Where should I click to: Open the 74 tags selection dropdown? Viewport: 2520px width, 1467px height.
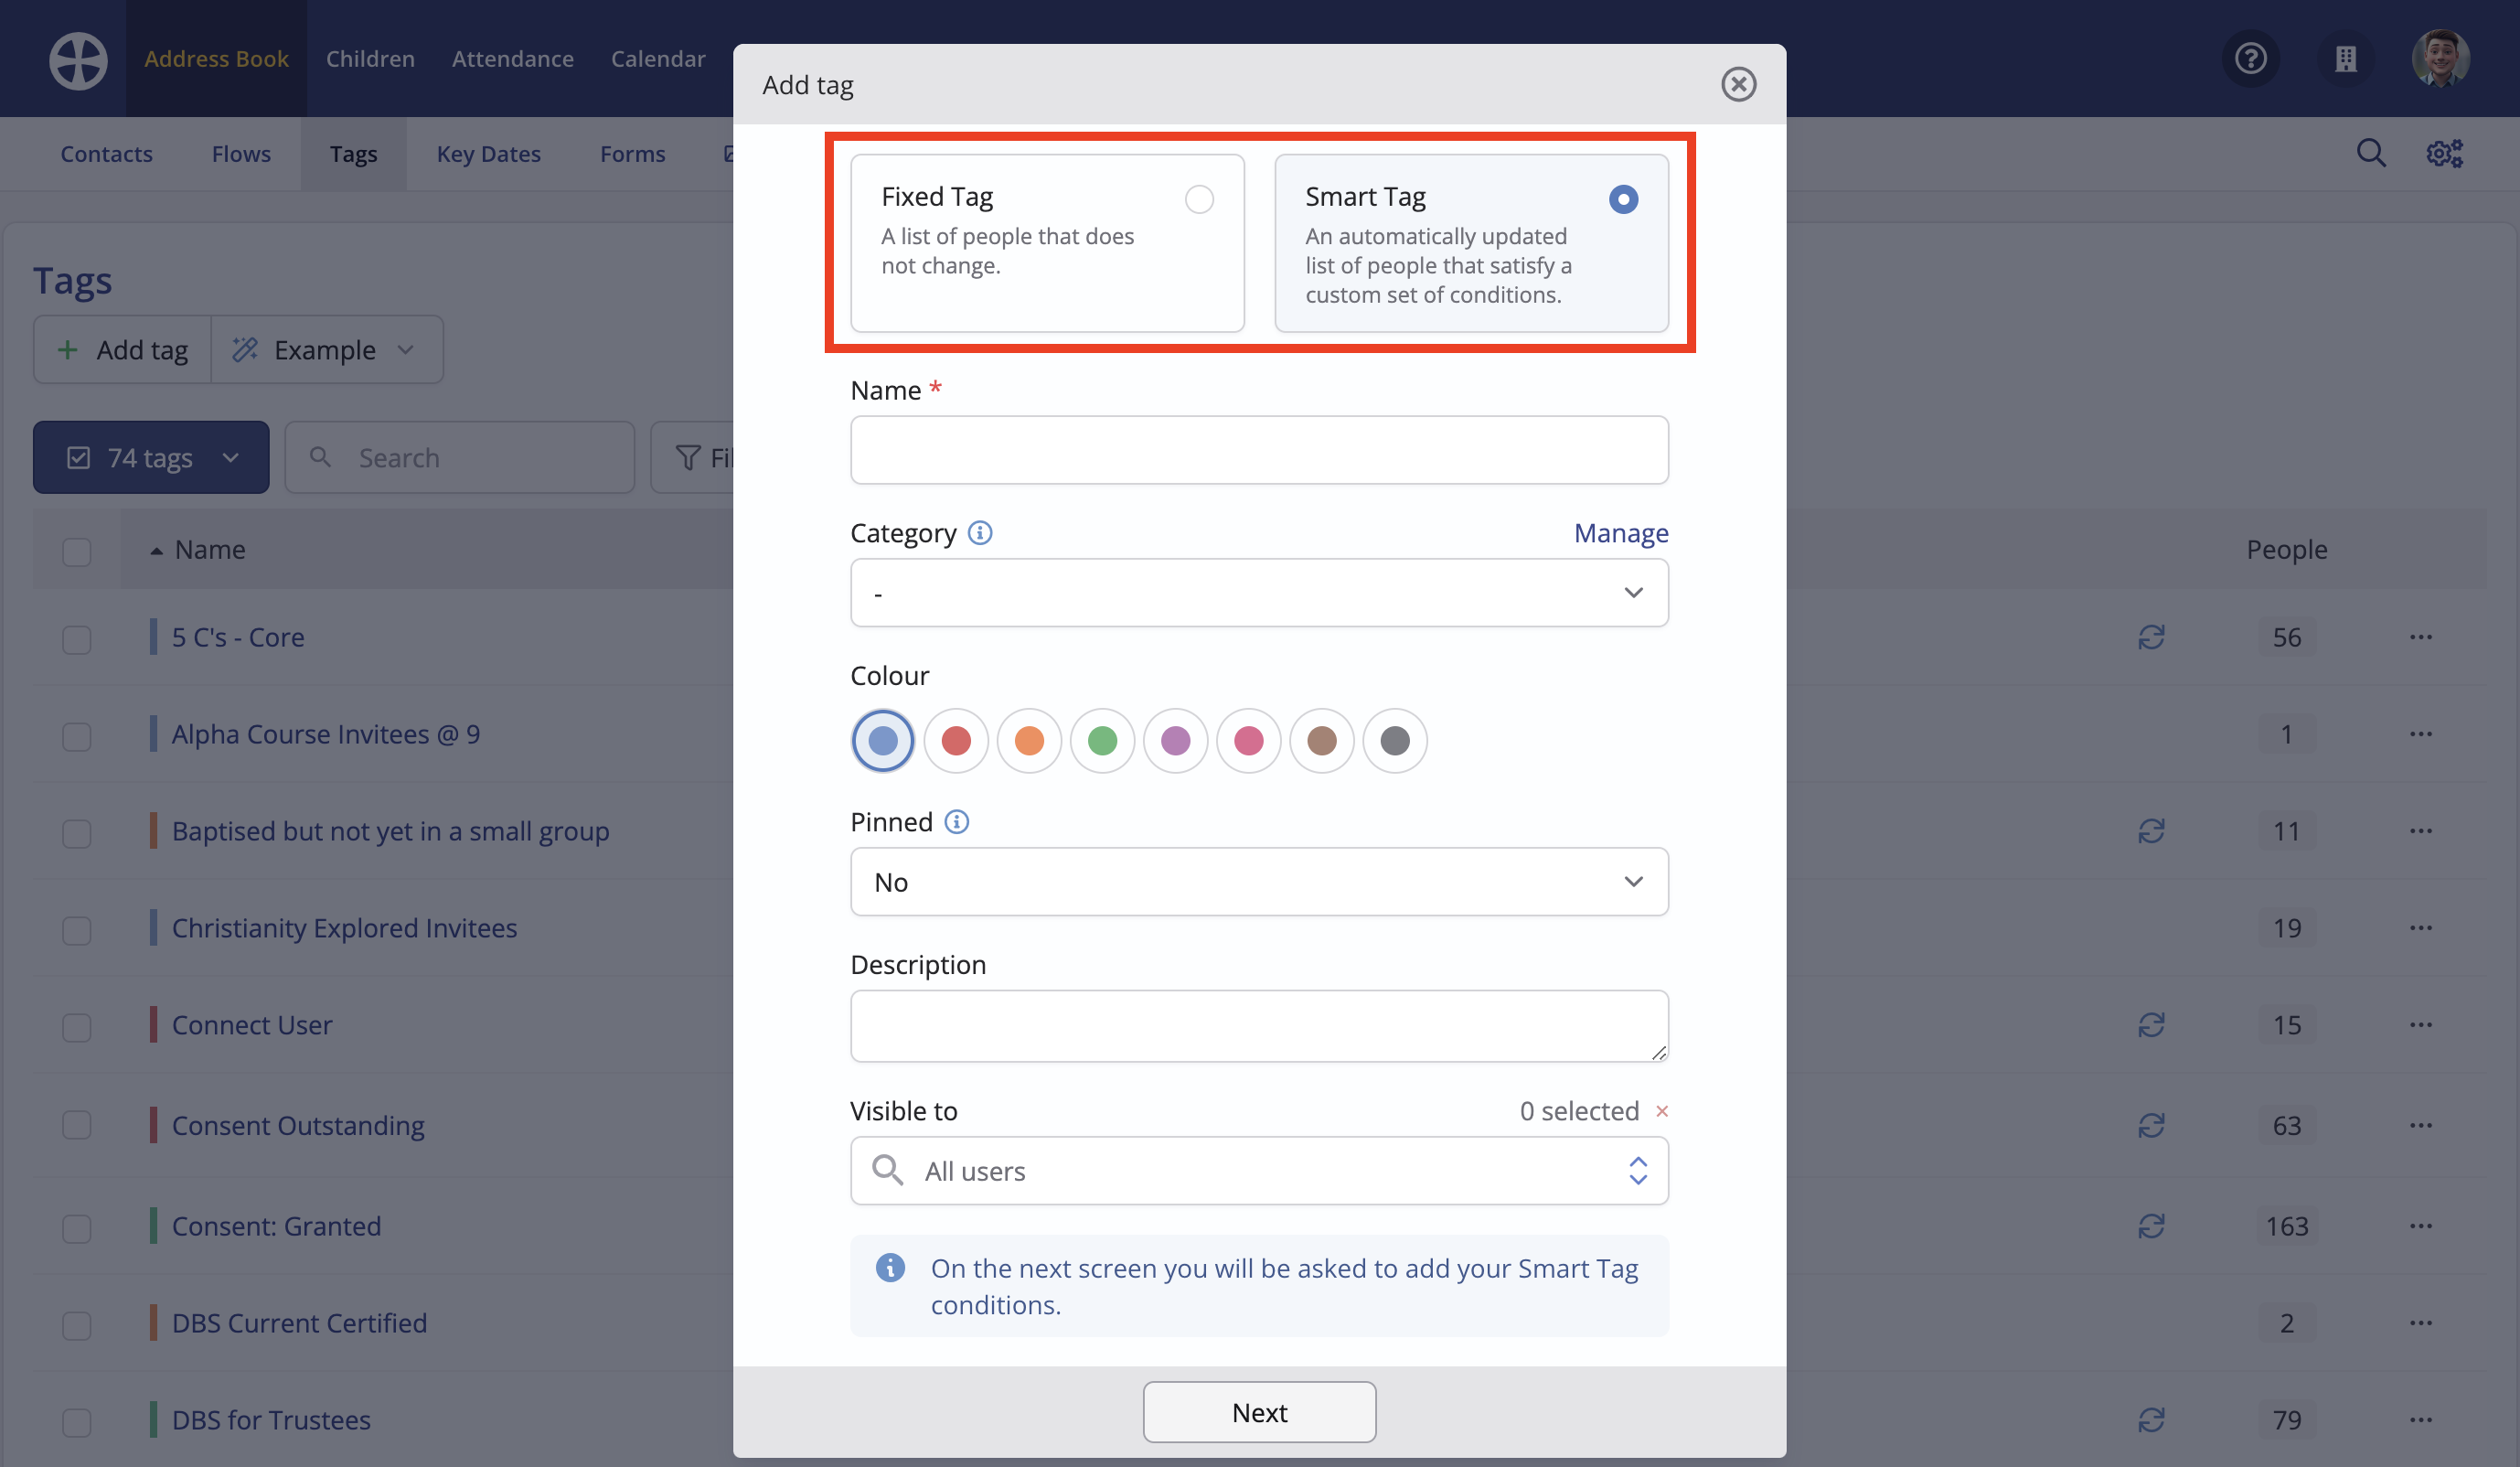pos(151,457)
